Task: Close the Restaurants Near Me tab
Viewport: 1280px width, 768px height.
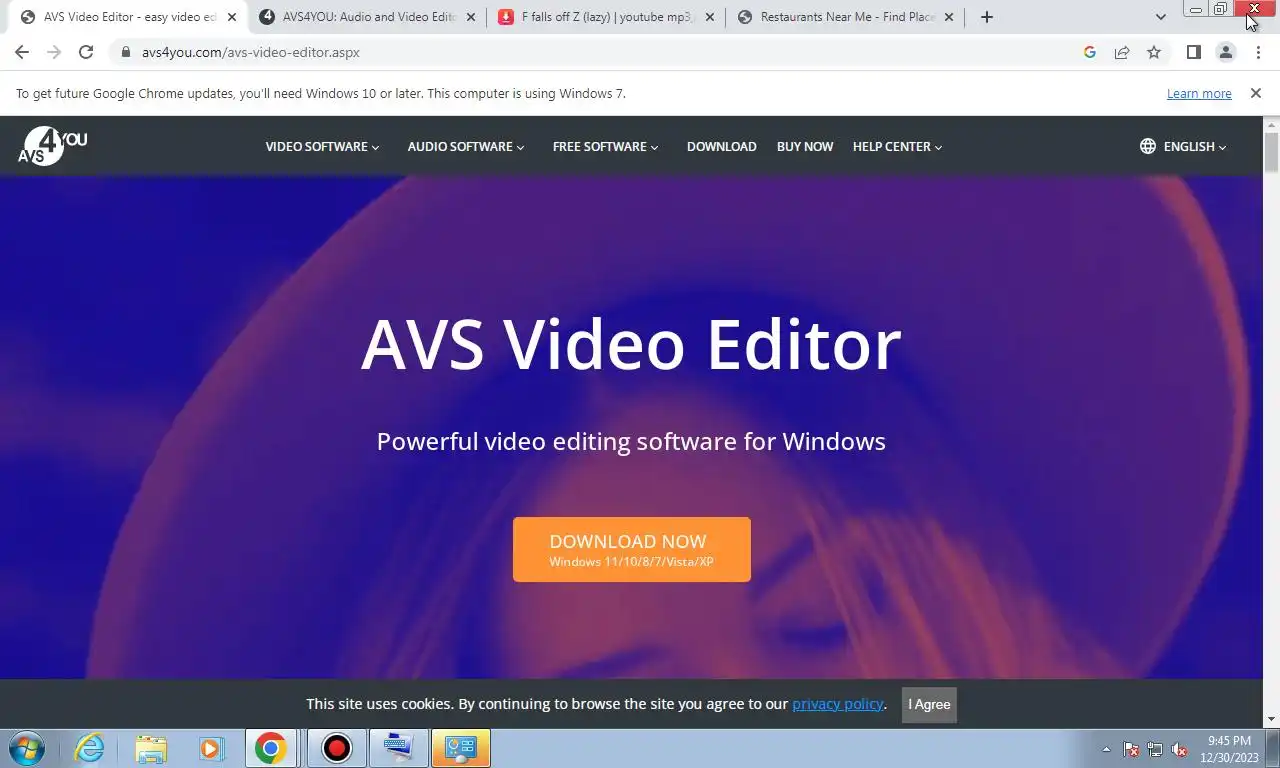Action: click(949, 17)
